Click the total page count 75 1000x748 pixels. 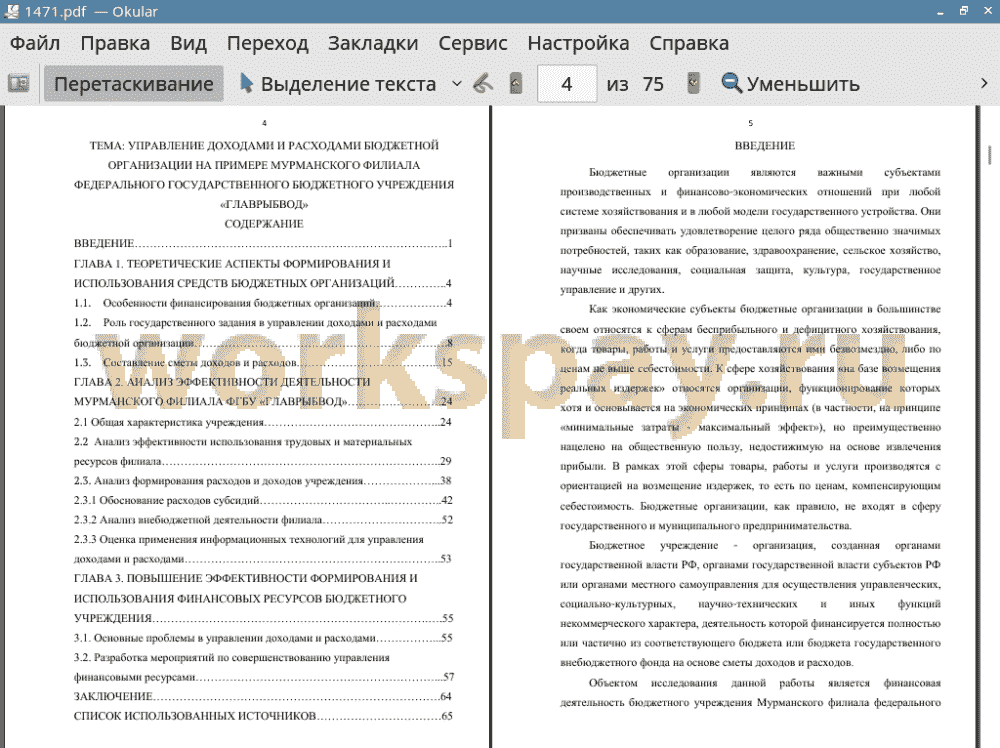653,84
